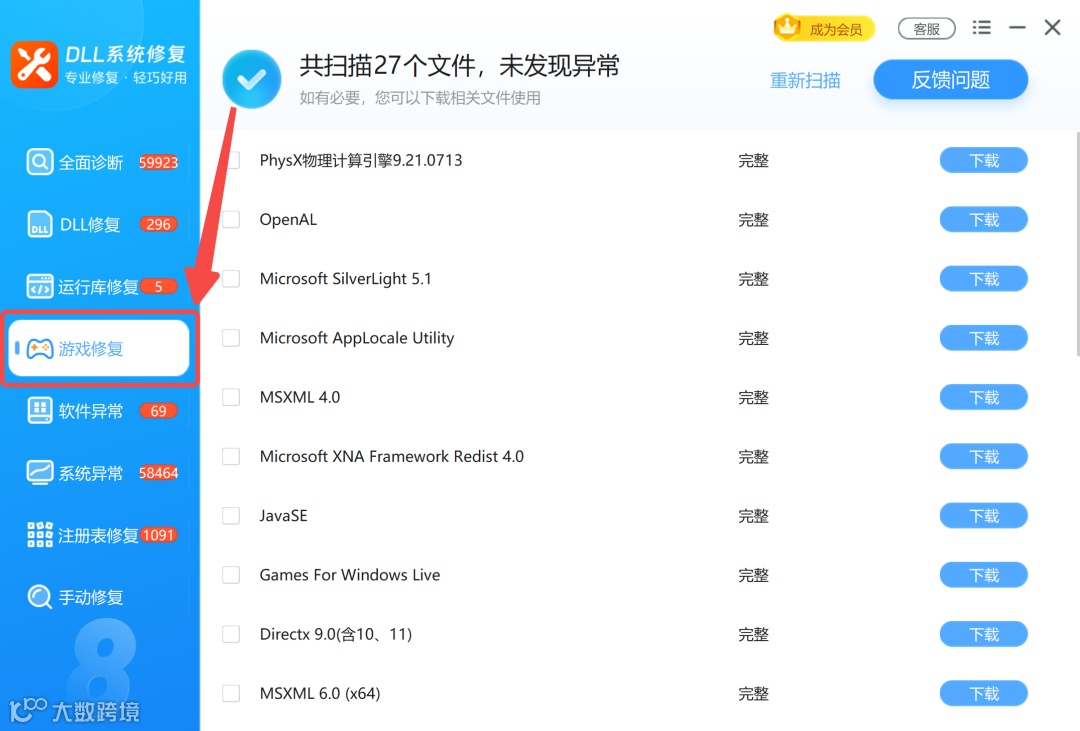The height and width of the screenshot is (731, 1080).
Task: Open the 软件异常 sidebar section
Action: click(100, 411)
